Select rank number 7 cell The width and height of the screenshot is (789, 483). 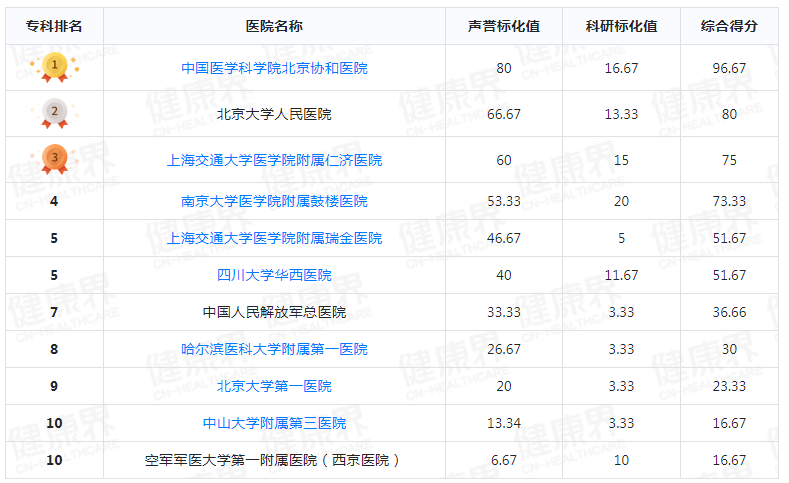pos(54,312)
